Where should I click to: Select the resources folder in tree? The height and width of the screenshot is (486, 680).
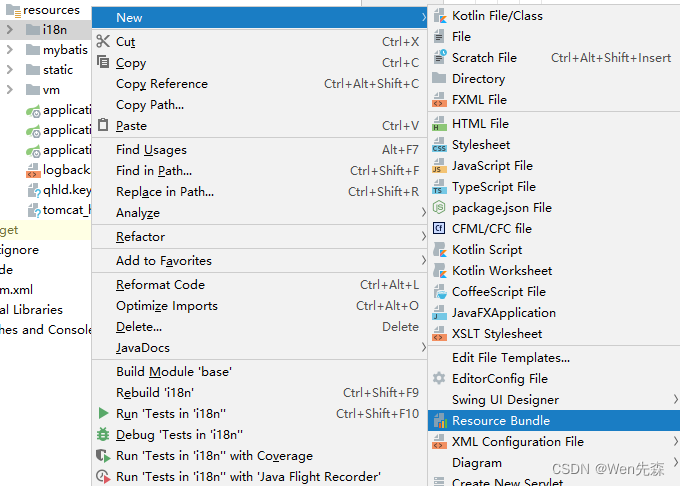51,10
